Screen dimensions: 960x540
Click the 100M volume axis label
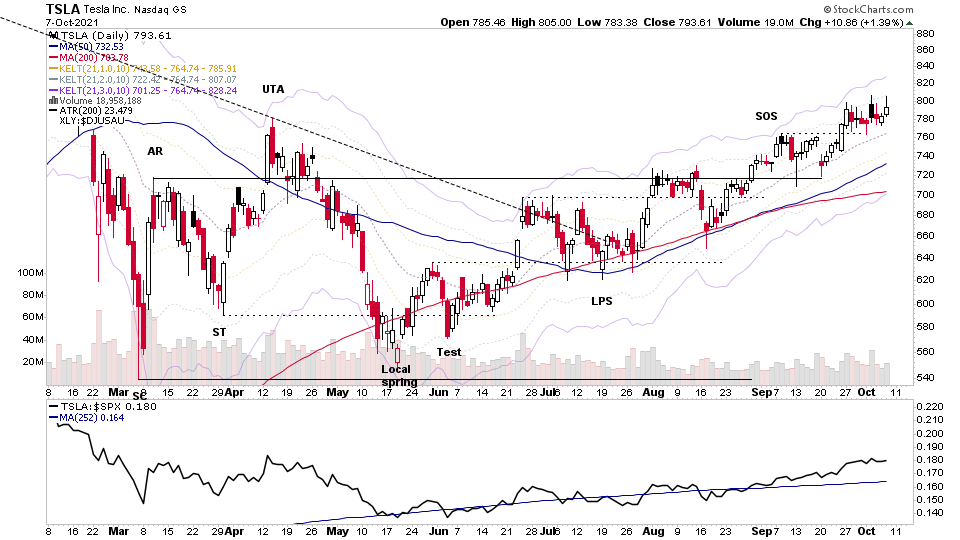[31, 273]
